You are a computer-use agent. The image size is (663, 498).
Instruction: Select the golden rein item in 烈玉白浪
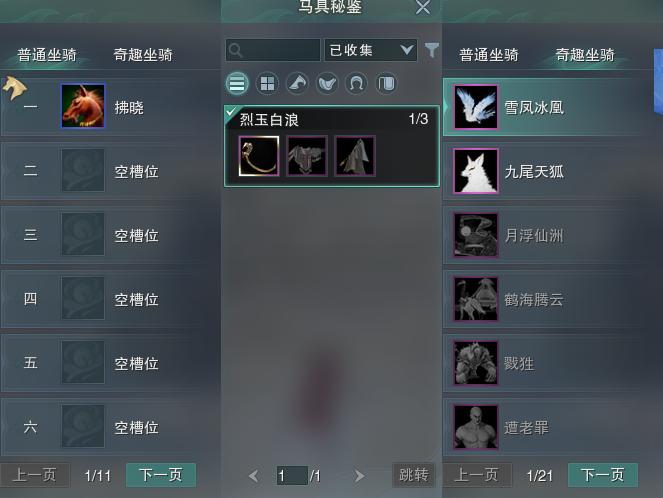coord(259,156)
